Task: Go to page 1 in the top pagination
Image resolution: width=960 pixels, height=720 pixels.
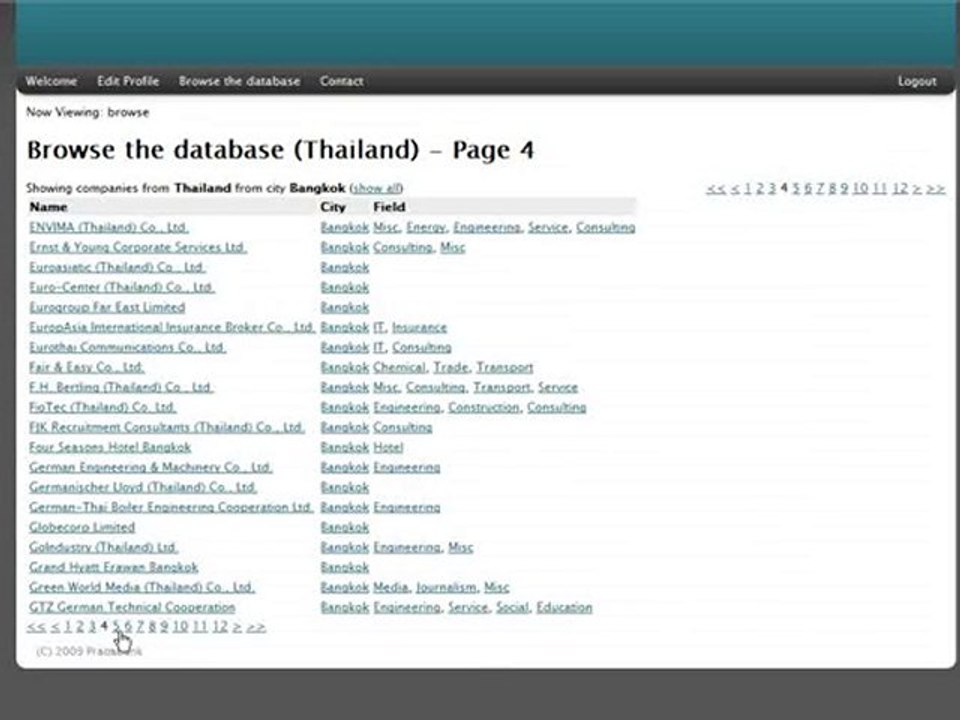Action: tap(748, 188)
